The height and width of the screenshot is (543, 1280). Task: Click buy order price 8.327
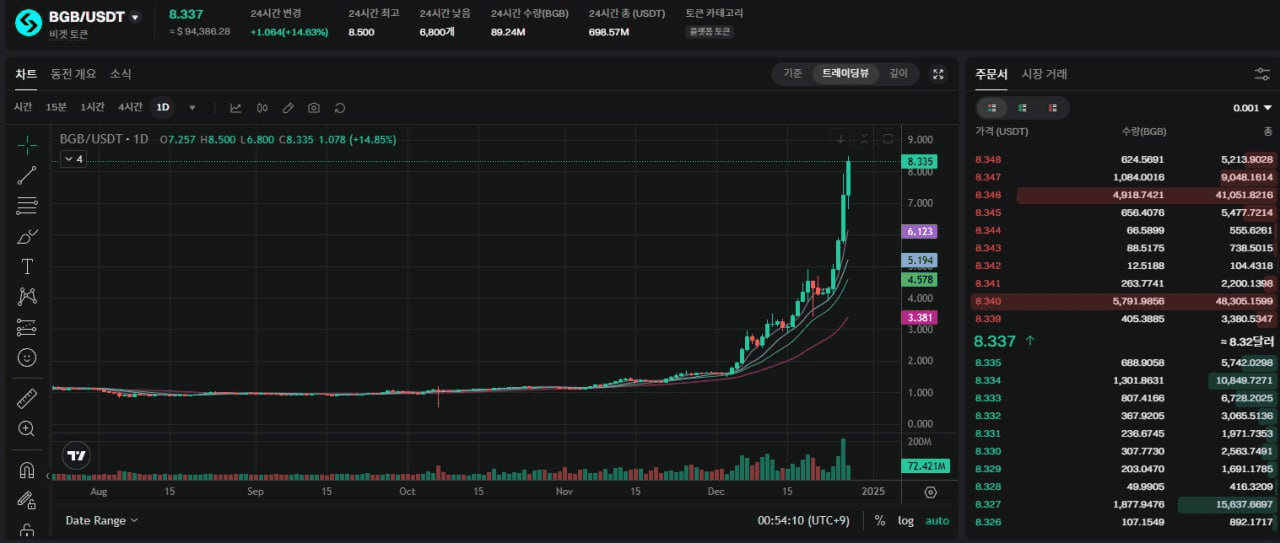tap(988, 504)
